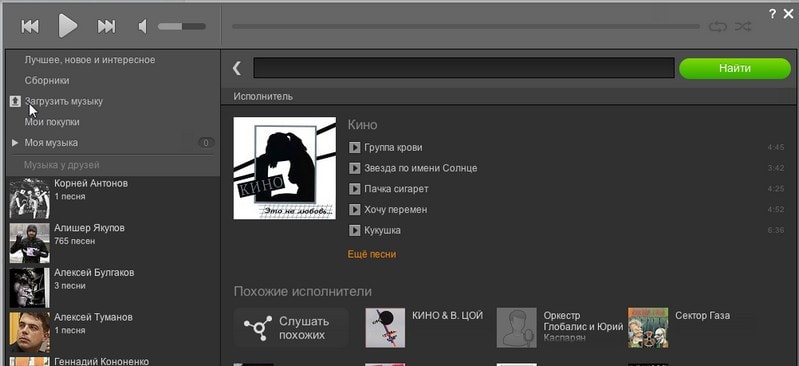Open Оркестр Глобалис placeholder avatar
The height and width of the screenshot is (366, 799).
tap(517, 328)
